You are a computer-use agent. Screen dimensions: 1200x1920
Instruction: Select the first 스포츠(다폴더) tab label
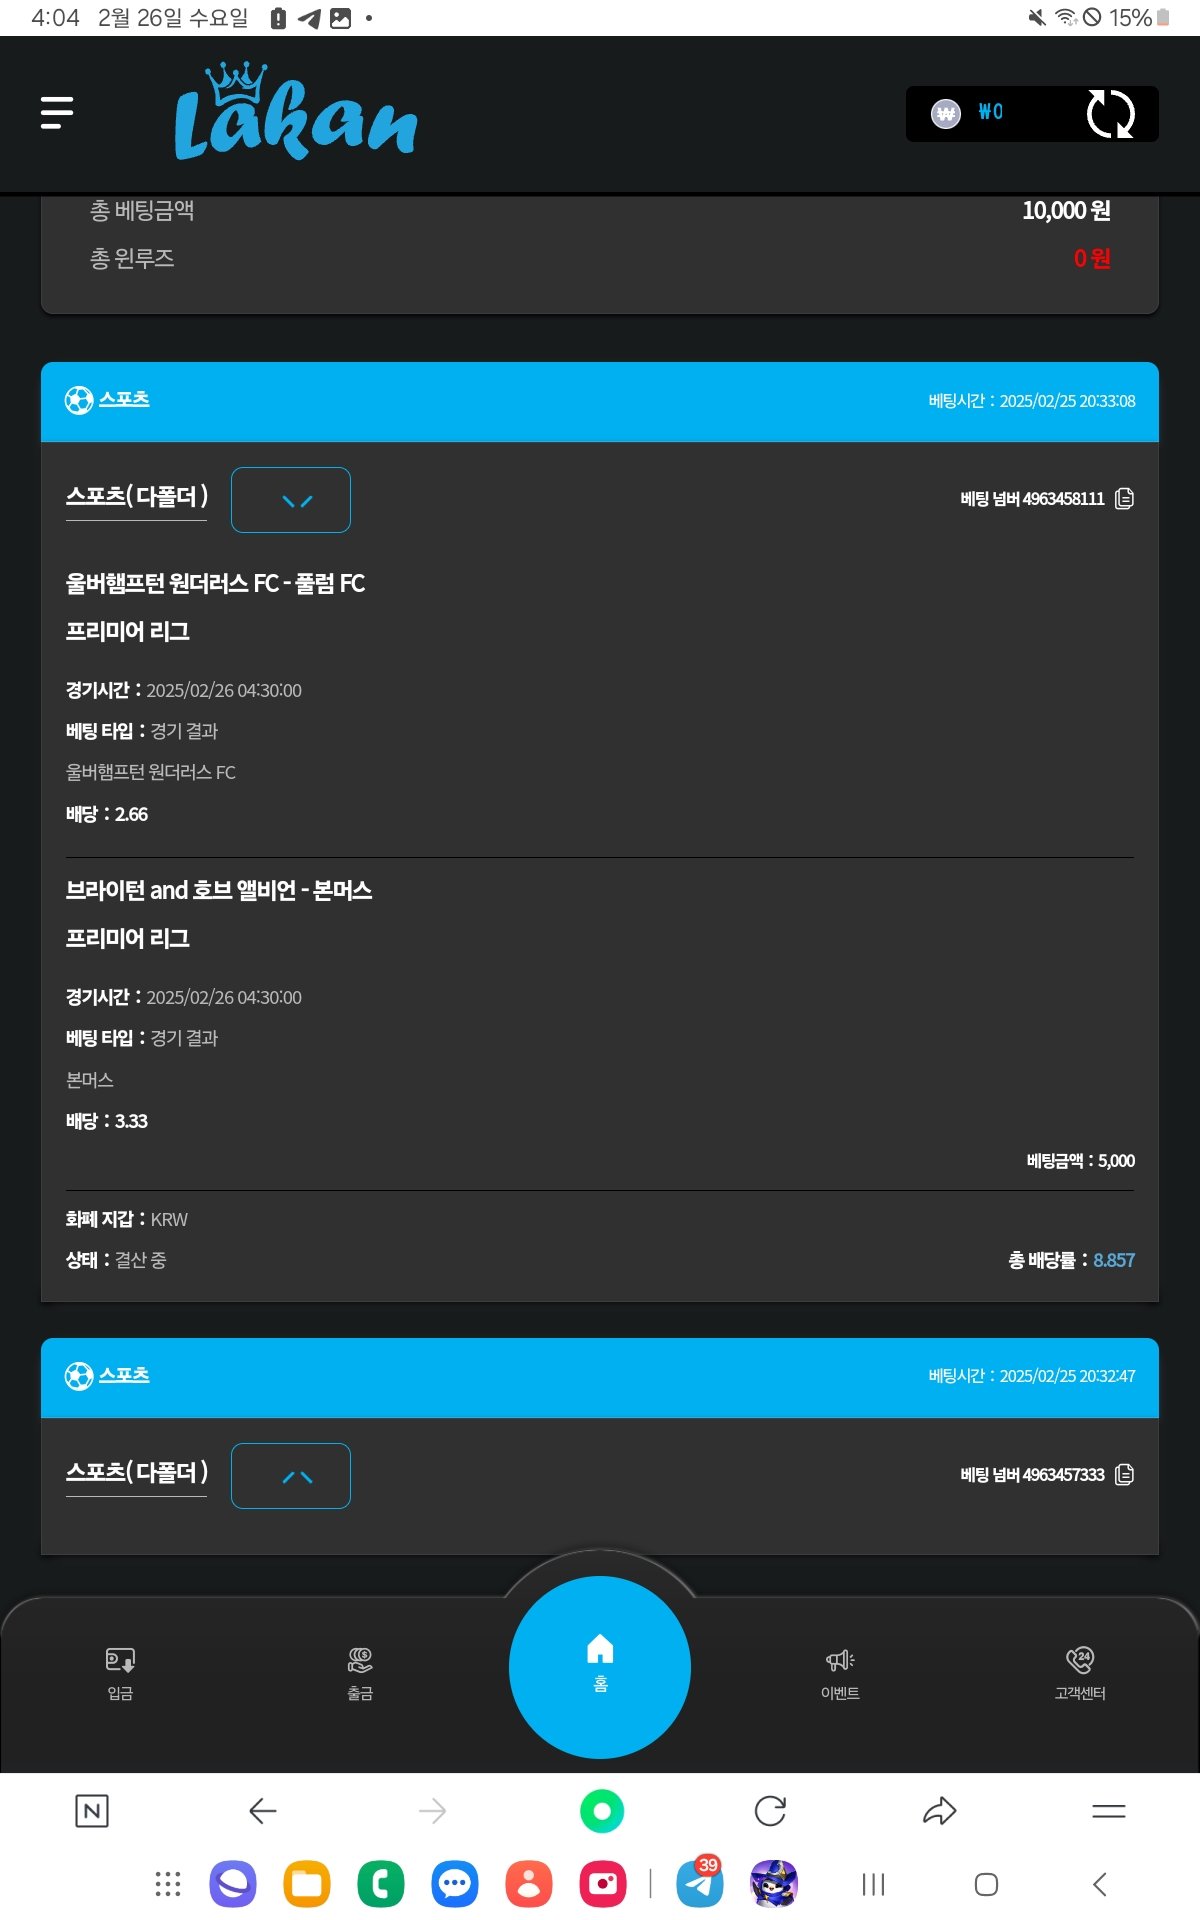[x=137, y=496]
